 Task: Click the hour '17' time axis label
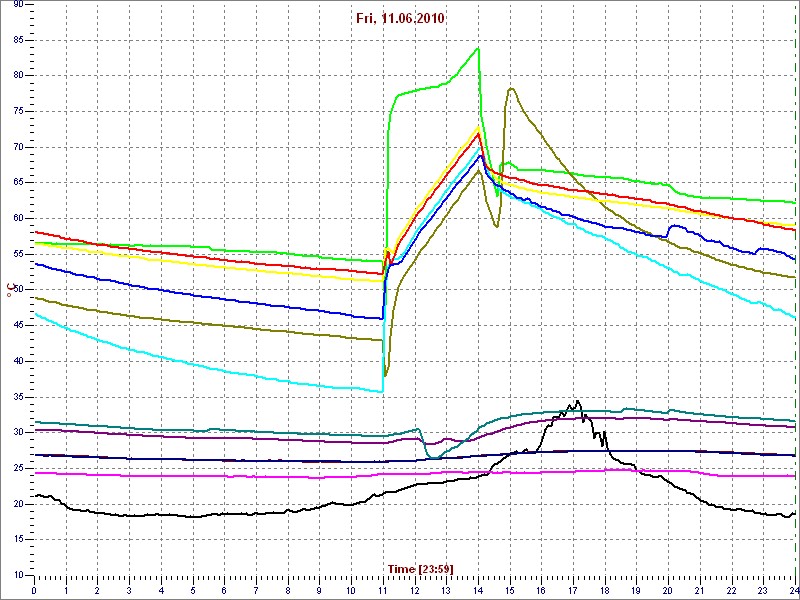tap(573, 591)
